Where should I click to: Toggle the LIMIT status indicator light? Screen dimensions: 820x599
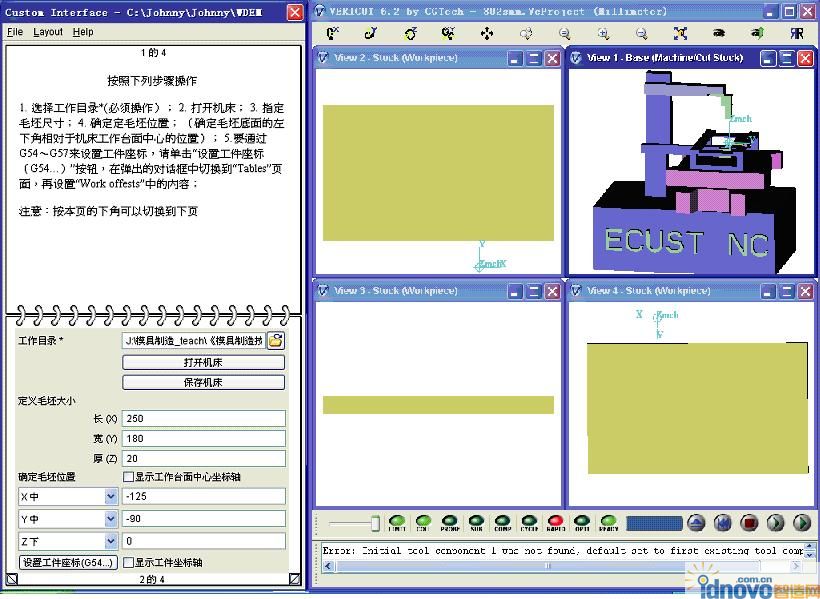[x=397, y=522]
